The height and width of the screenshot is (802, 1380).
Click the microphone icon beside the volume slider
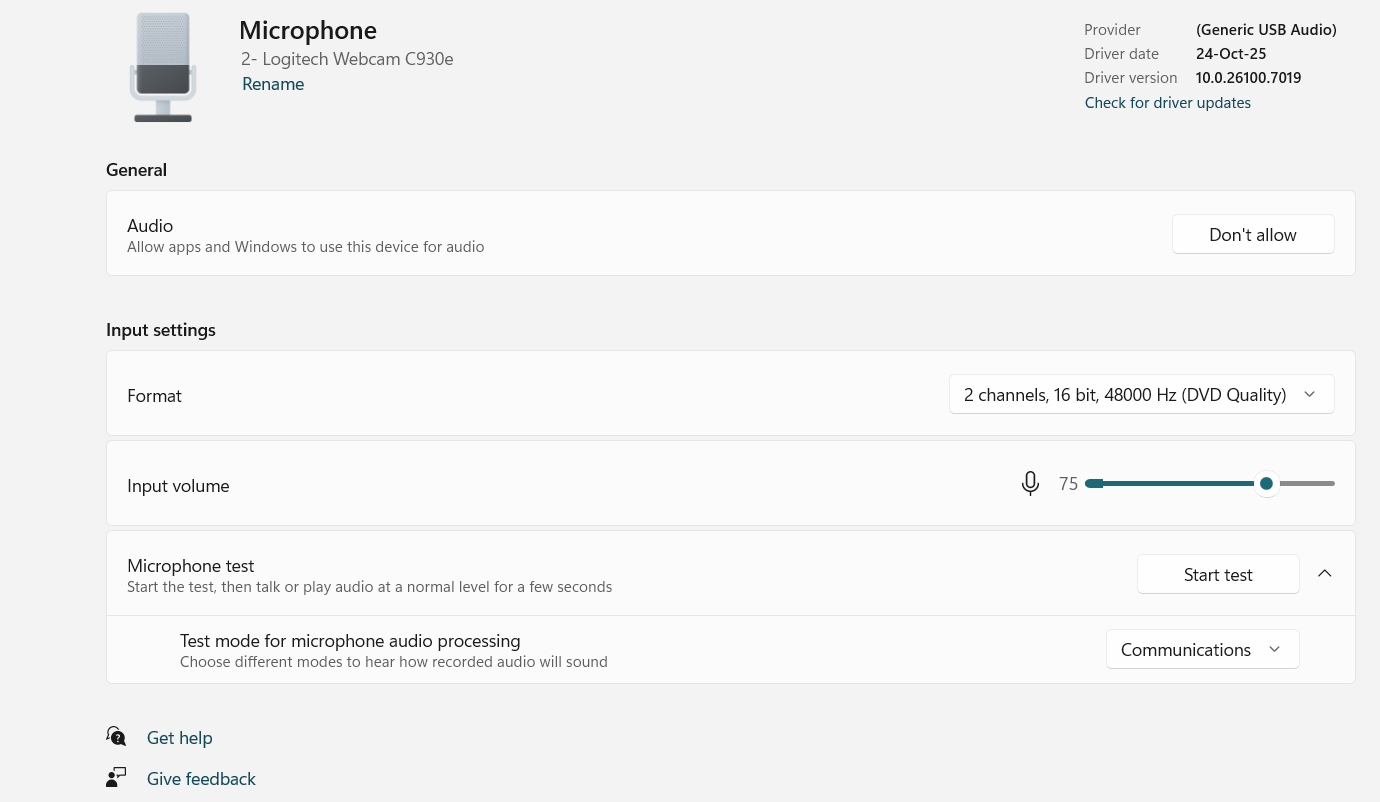pos(1030,483)
